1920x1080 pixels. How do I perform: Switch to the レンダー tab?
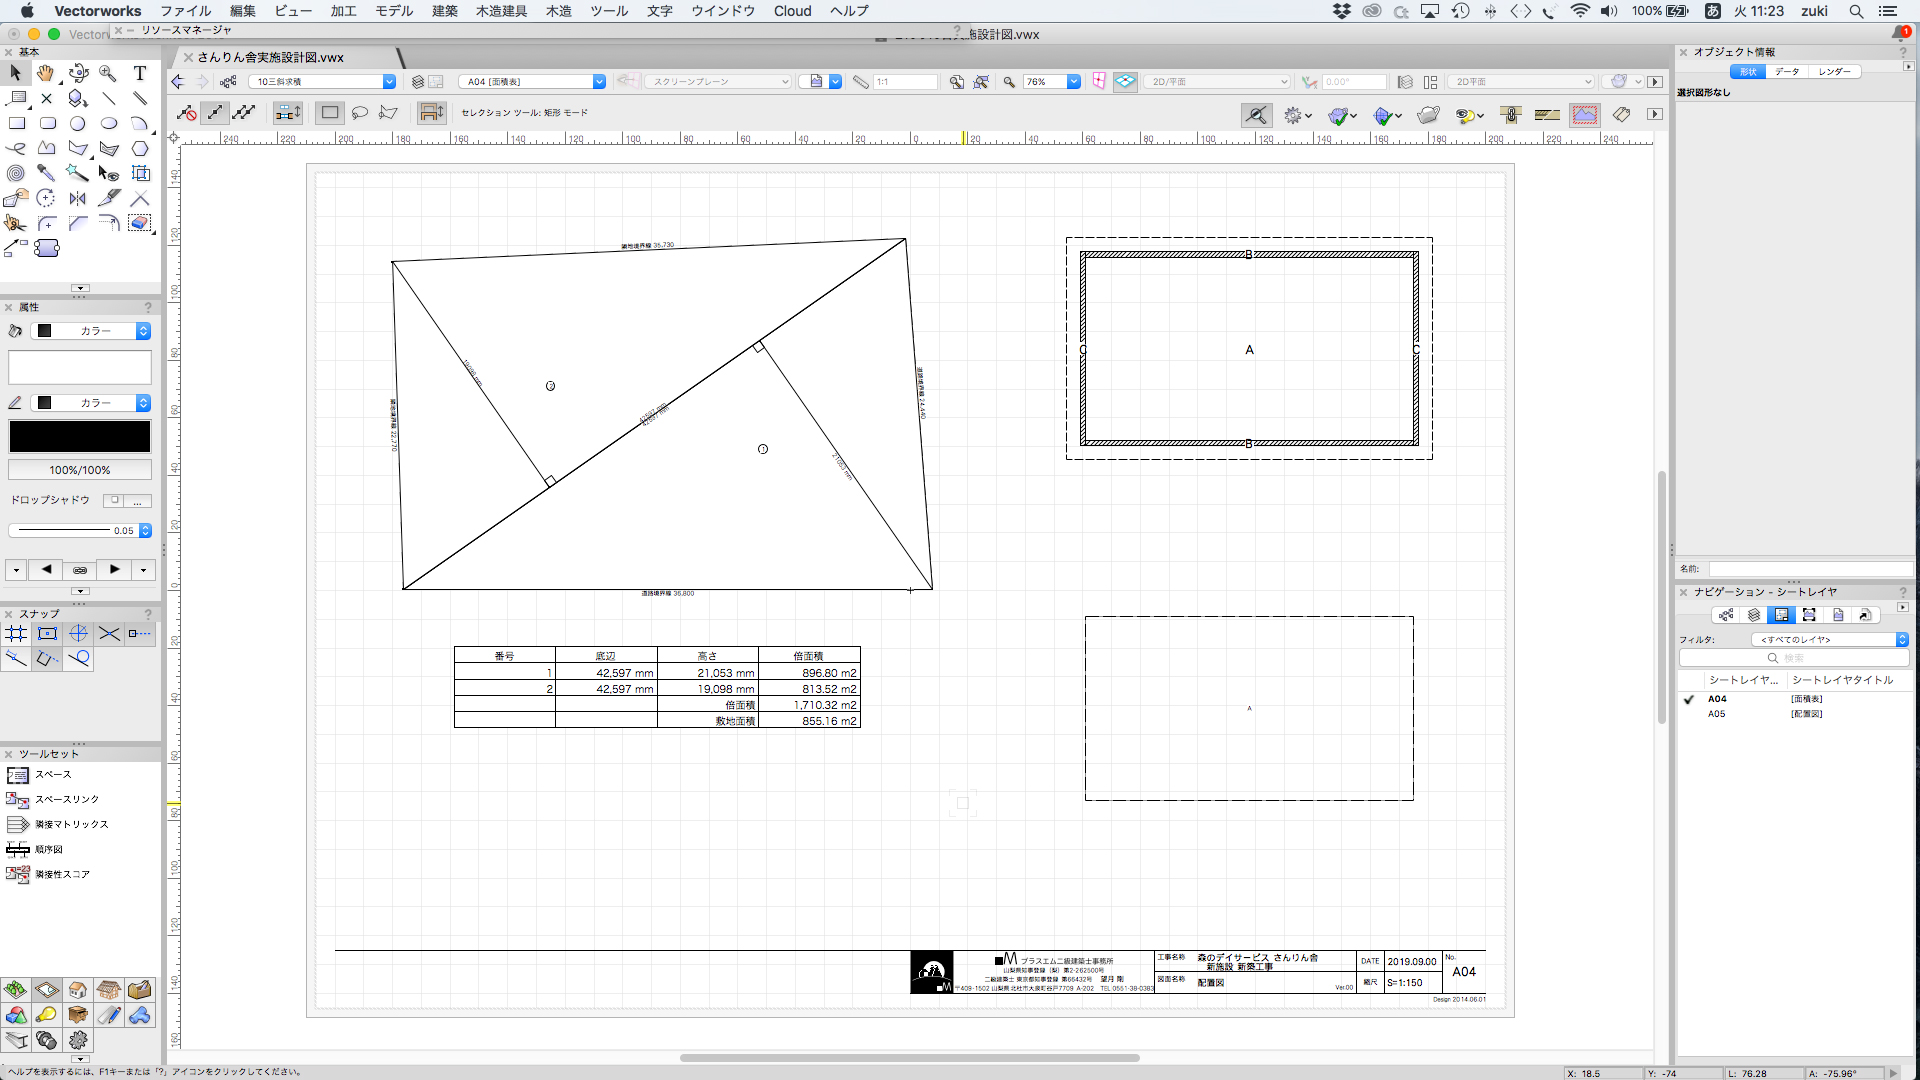tap(1834, 72)
